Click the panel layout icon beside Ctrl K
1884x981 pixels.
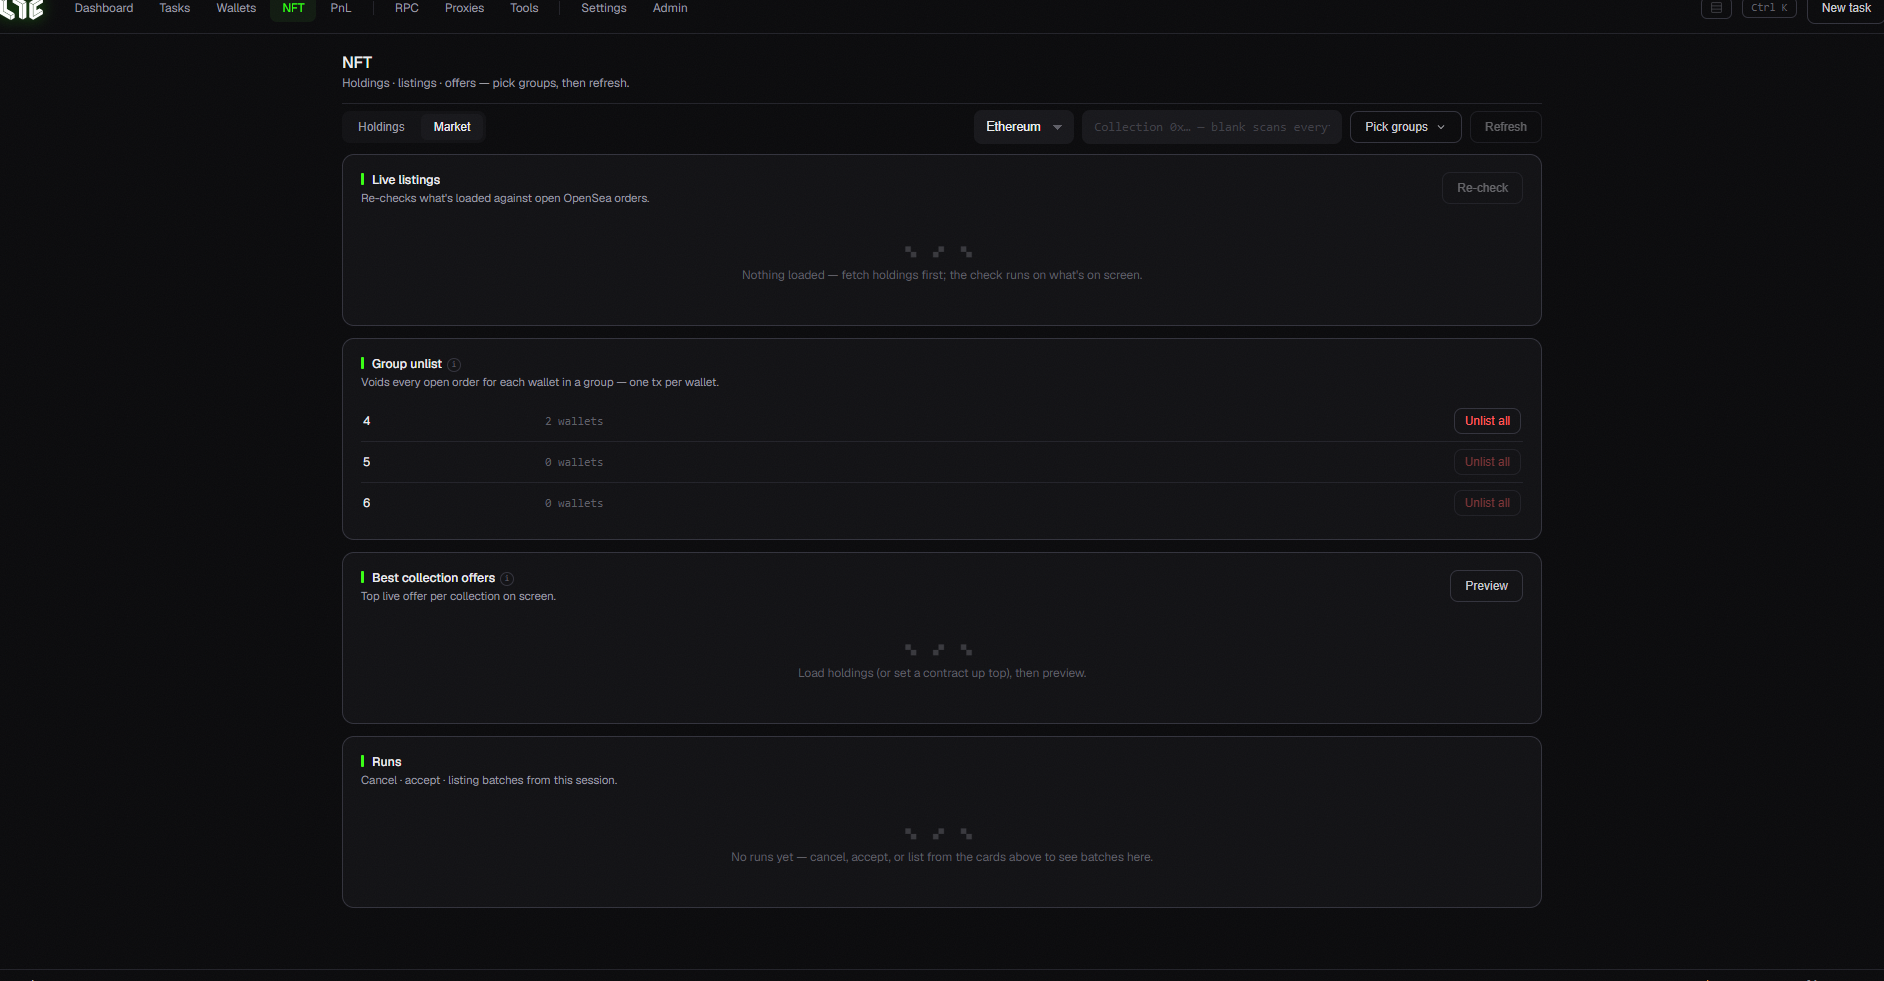point(1716,8)
